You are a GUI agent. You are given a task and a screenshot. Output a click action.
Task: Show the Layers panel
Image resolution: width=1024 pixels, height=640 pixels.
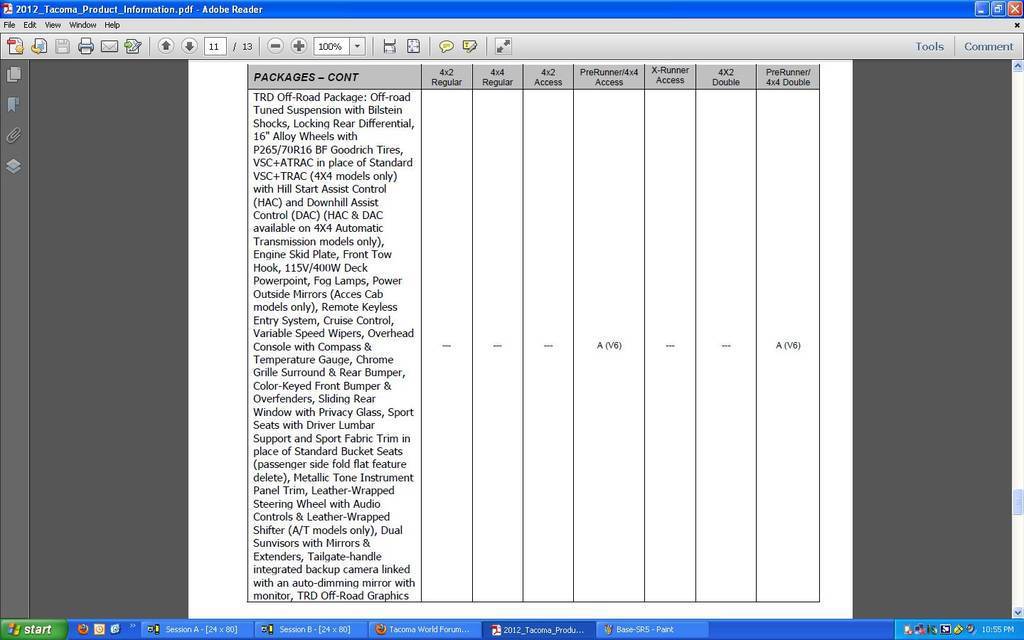pyautogui.click(x=13, y=166)
